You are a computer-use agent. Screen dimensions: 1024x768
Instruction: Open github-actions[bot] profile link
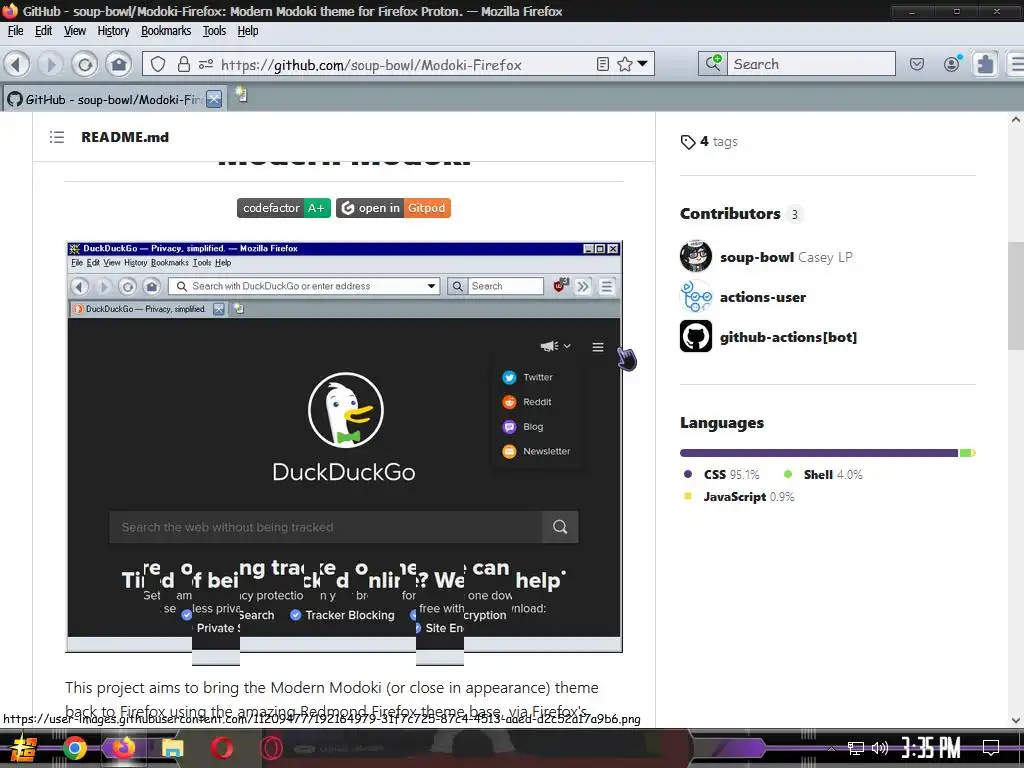[x=788, y=337]
